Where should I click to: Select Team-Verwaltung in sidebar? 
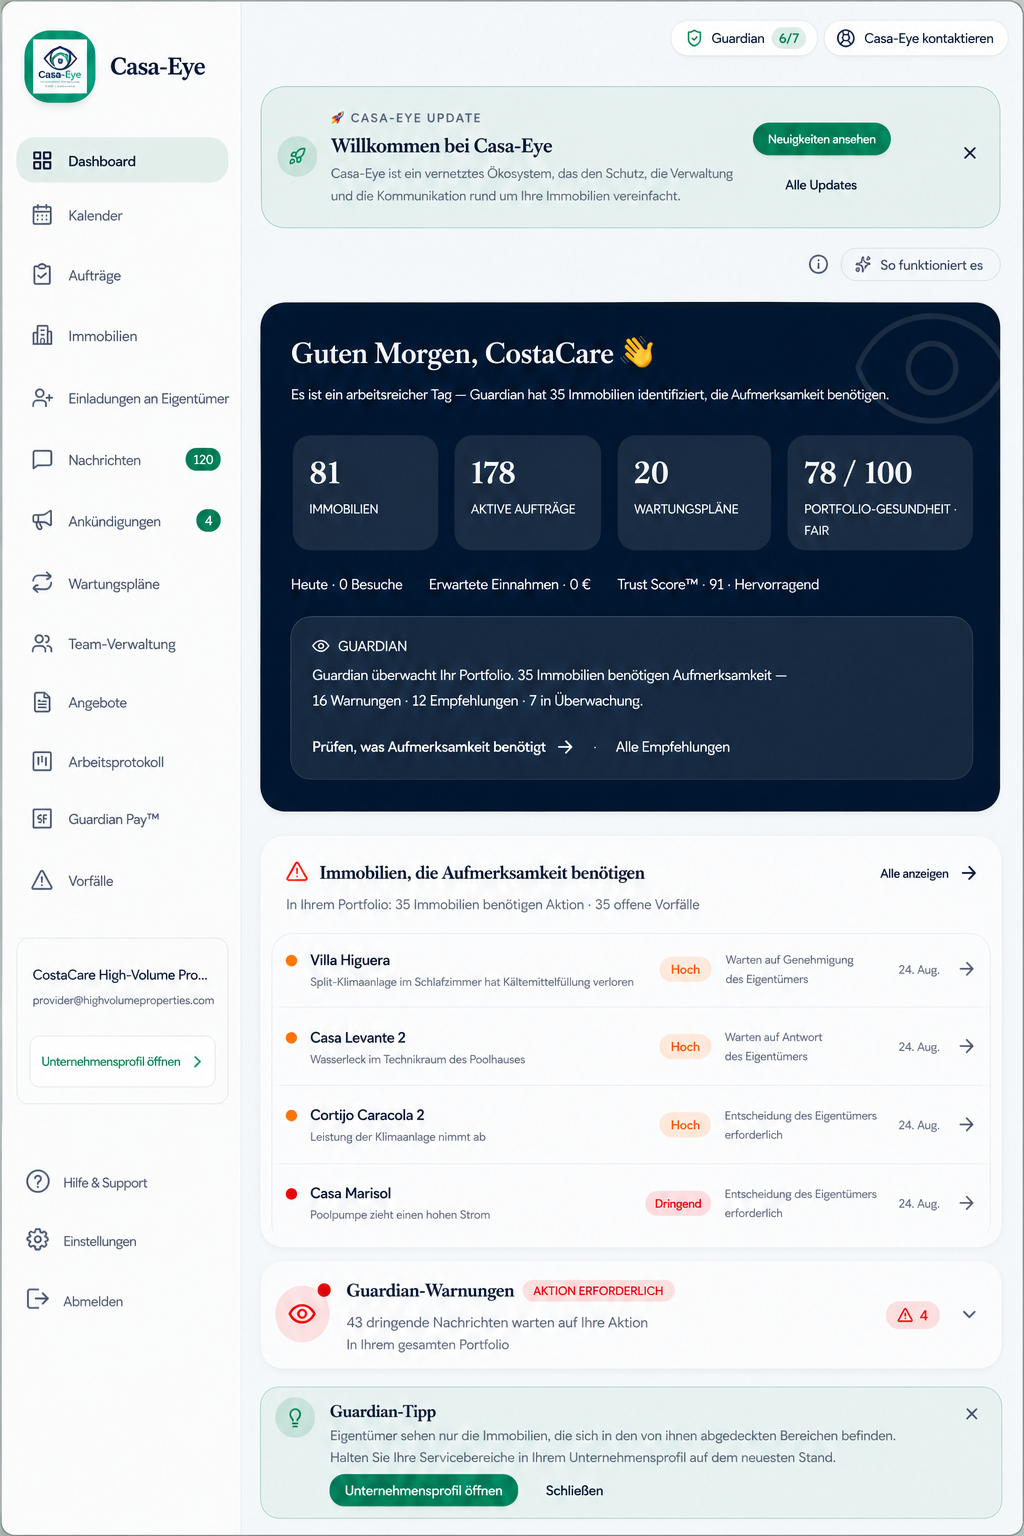click(x=122, y=644)
